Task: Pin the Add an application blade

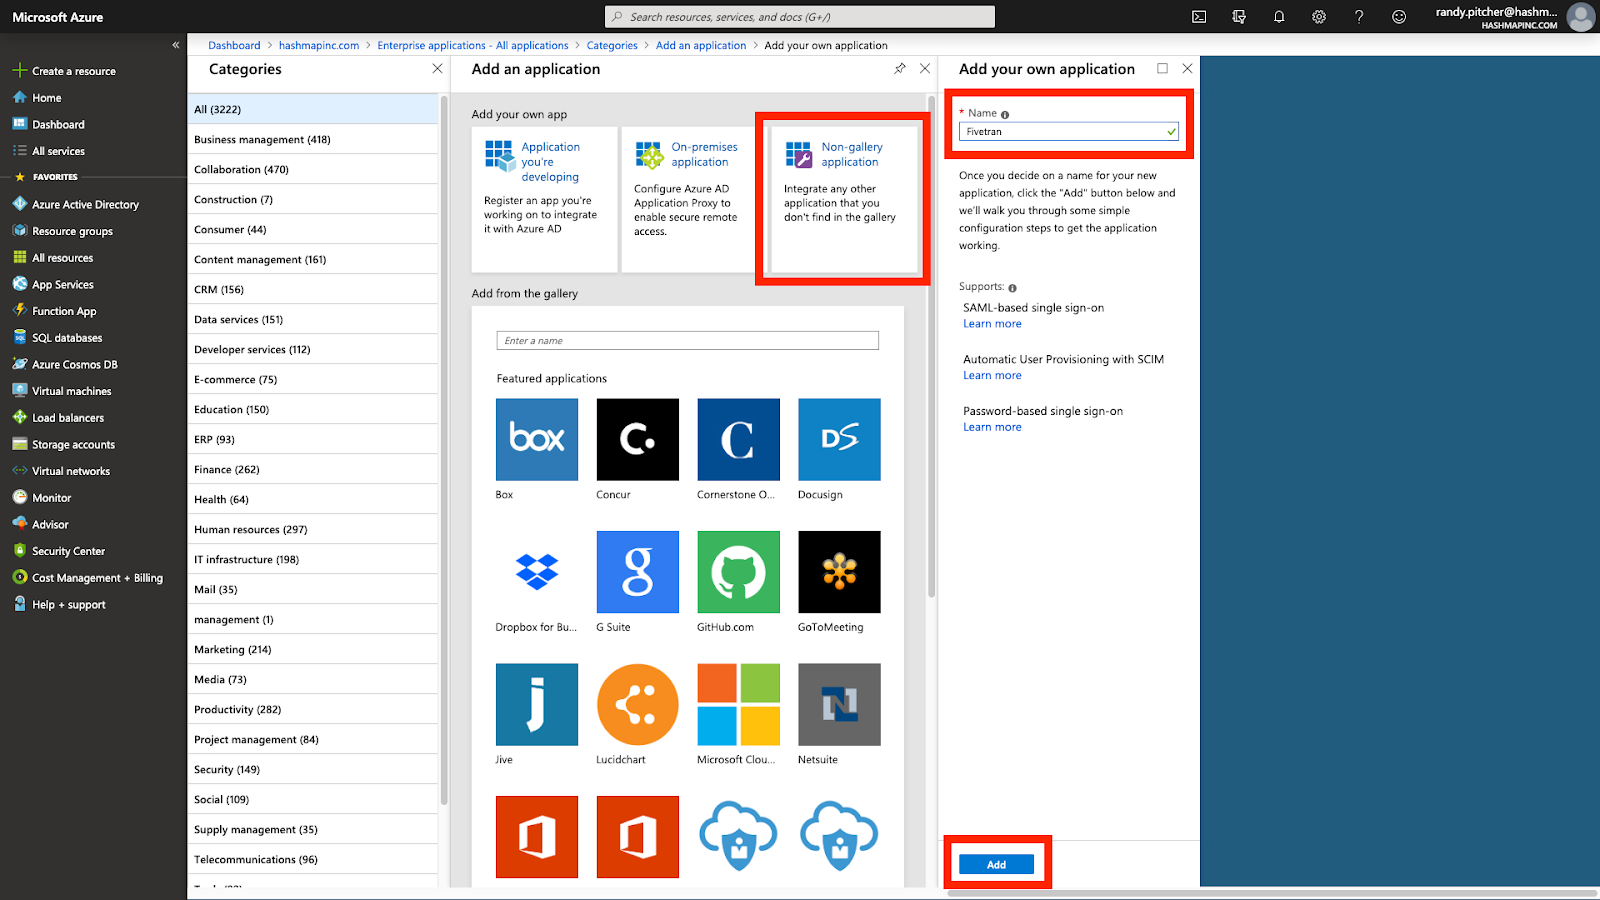Action: pyautogui.click(x=900, y=69)
